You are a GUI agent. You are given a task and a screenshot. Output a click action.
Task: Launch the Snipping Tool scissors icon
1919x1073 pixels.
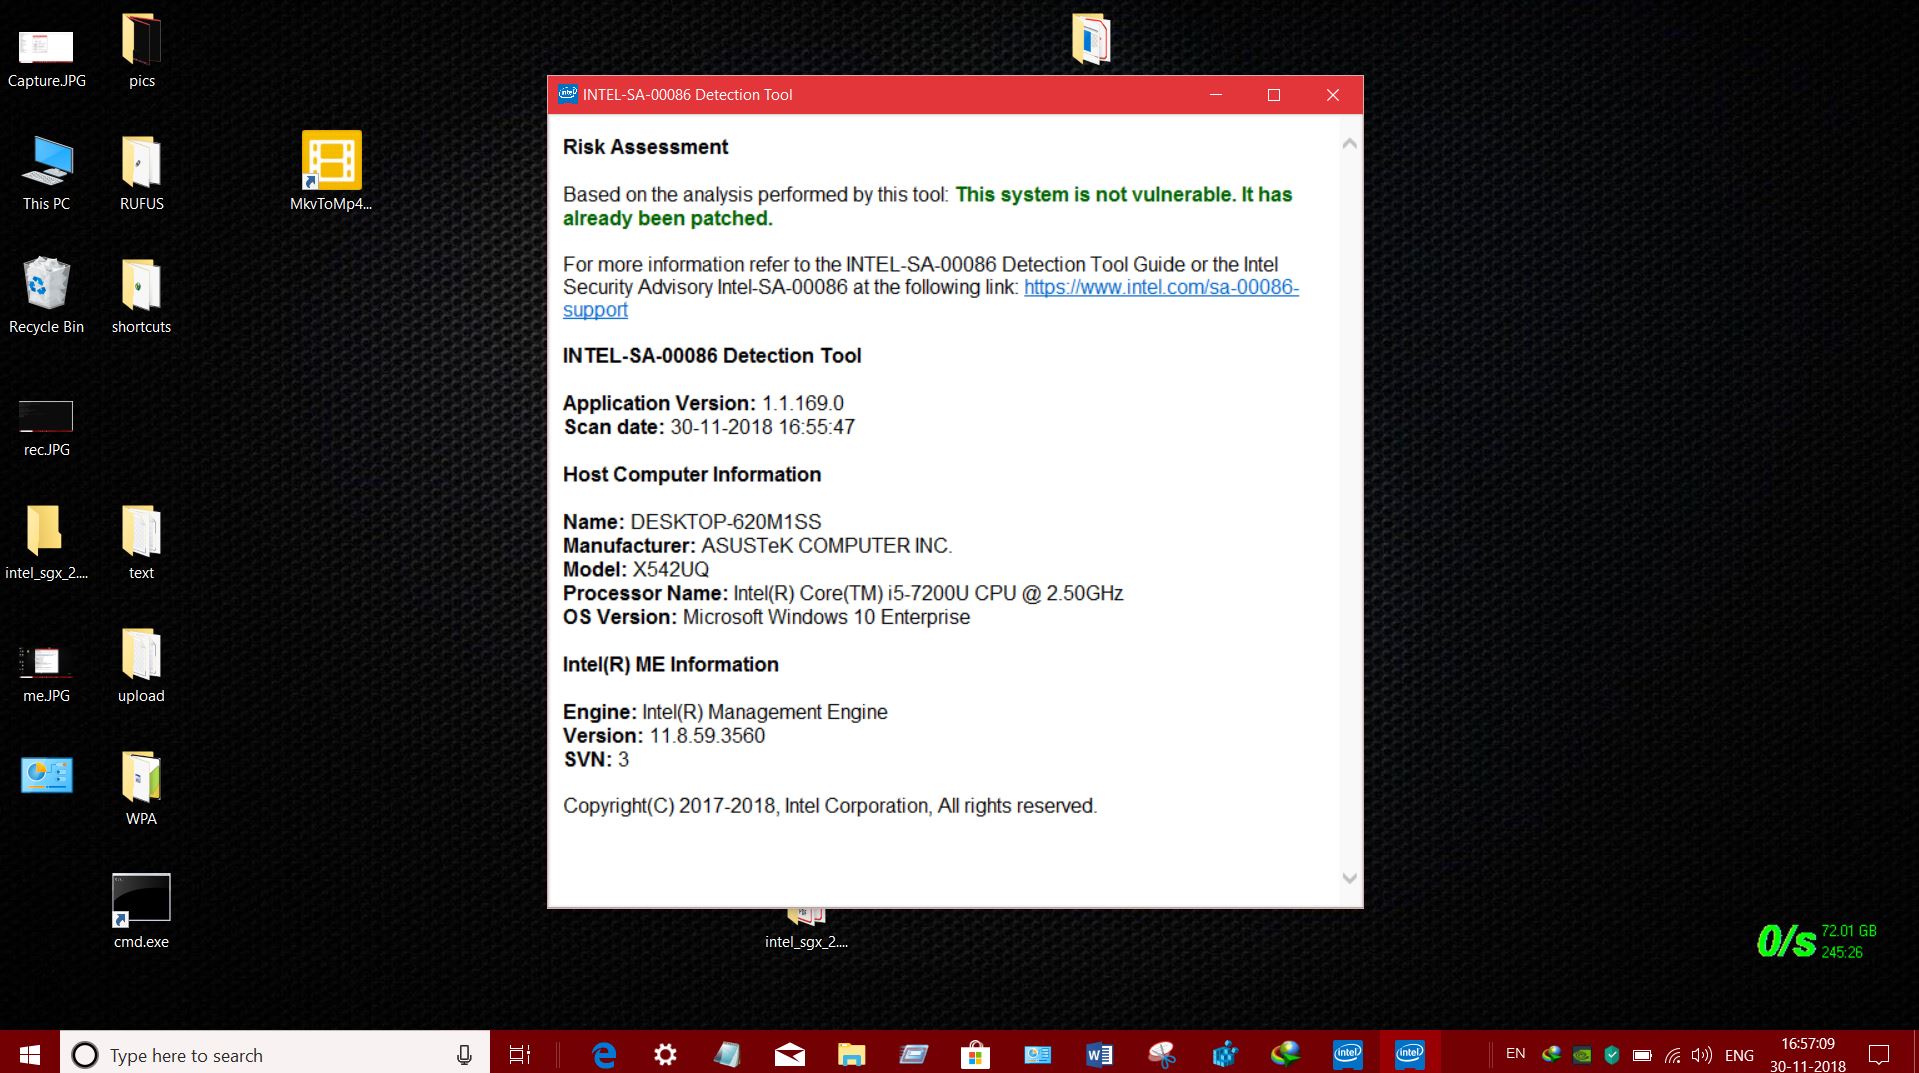pos(1161,1054)
